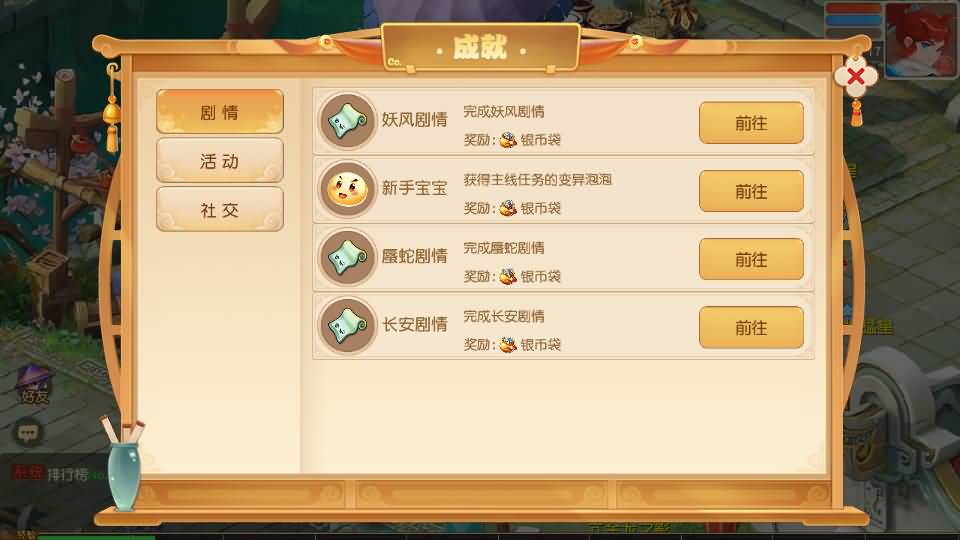The width and height of the screenshot is (960, 540).
Task: Open the 排行榜 ranking label
Action: (x=67, y=474)
